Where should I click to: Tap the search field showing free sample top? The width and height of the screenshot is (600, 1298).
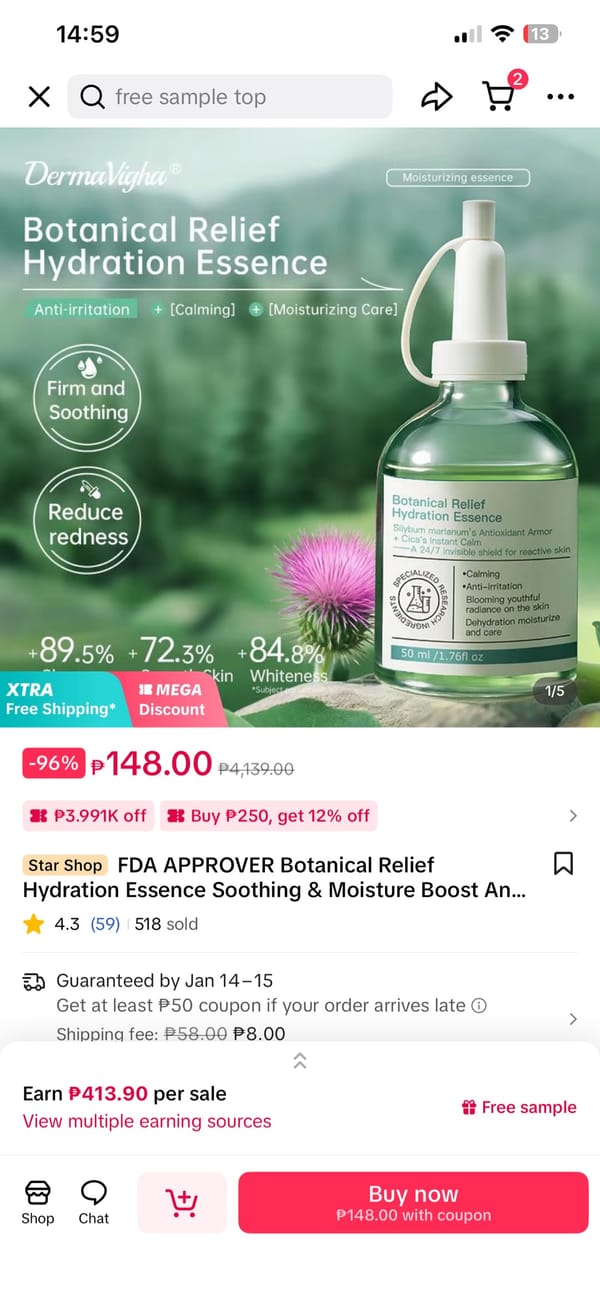tap(230, 97)
